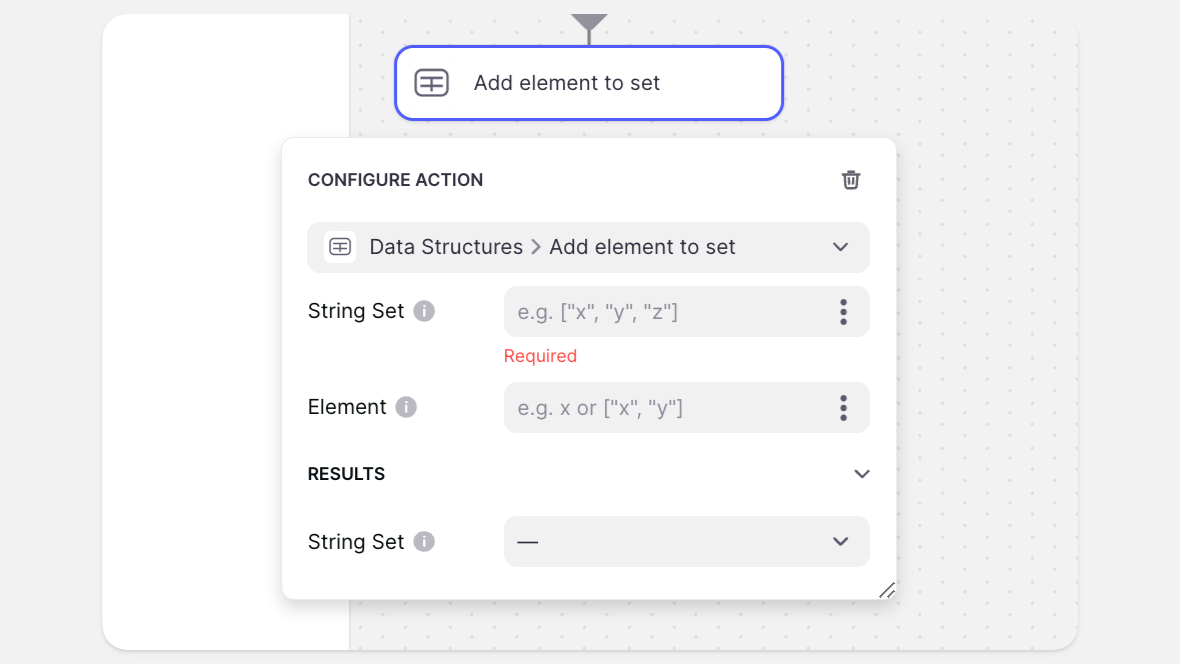Click the Data Structures icon in the action selector
The height and width of the screenshot is (664, 1180).
click(340, 247)
